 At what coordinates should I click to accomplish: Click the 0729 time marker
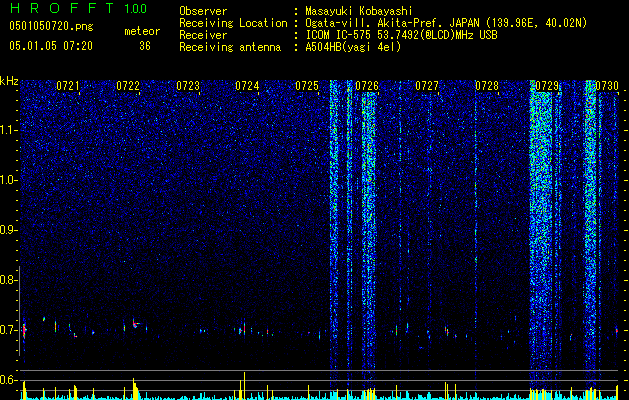click(547, 85)
